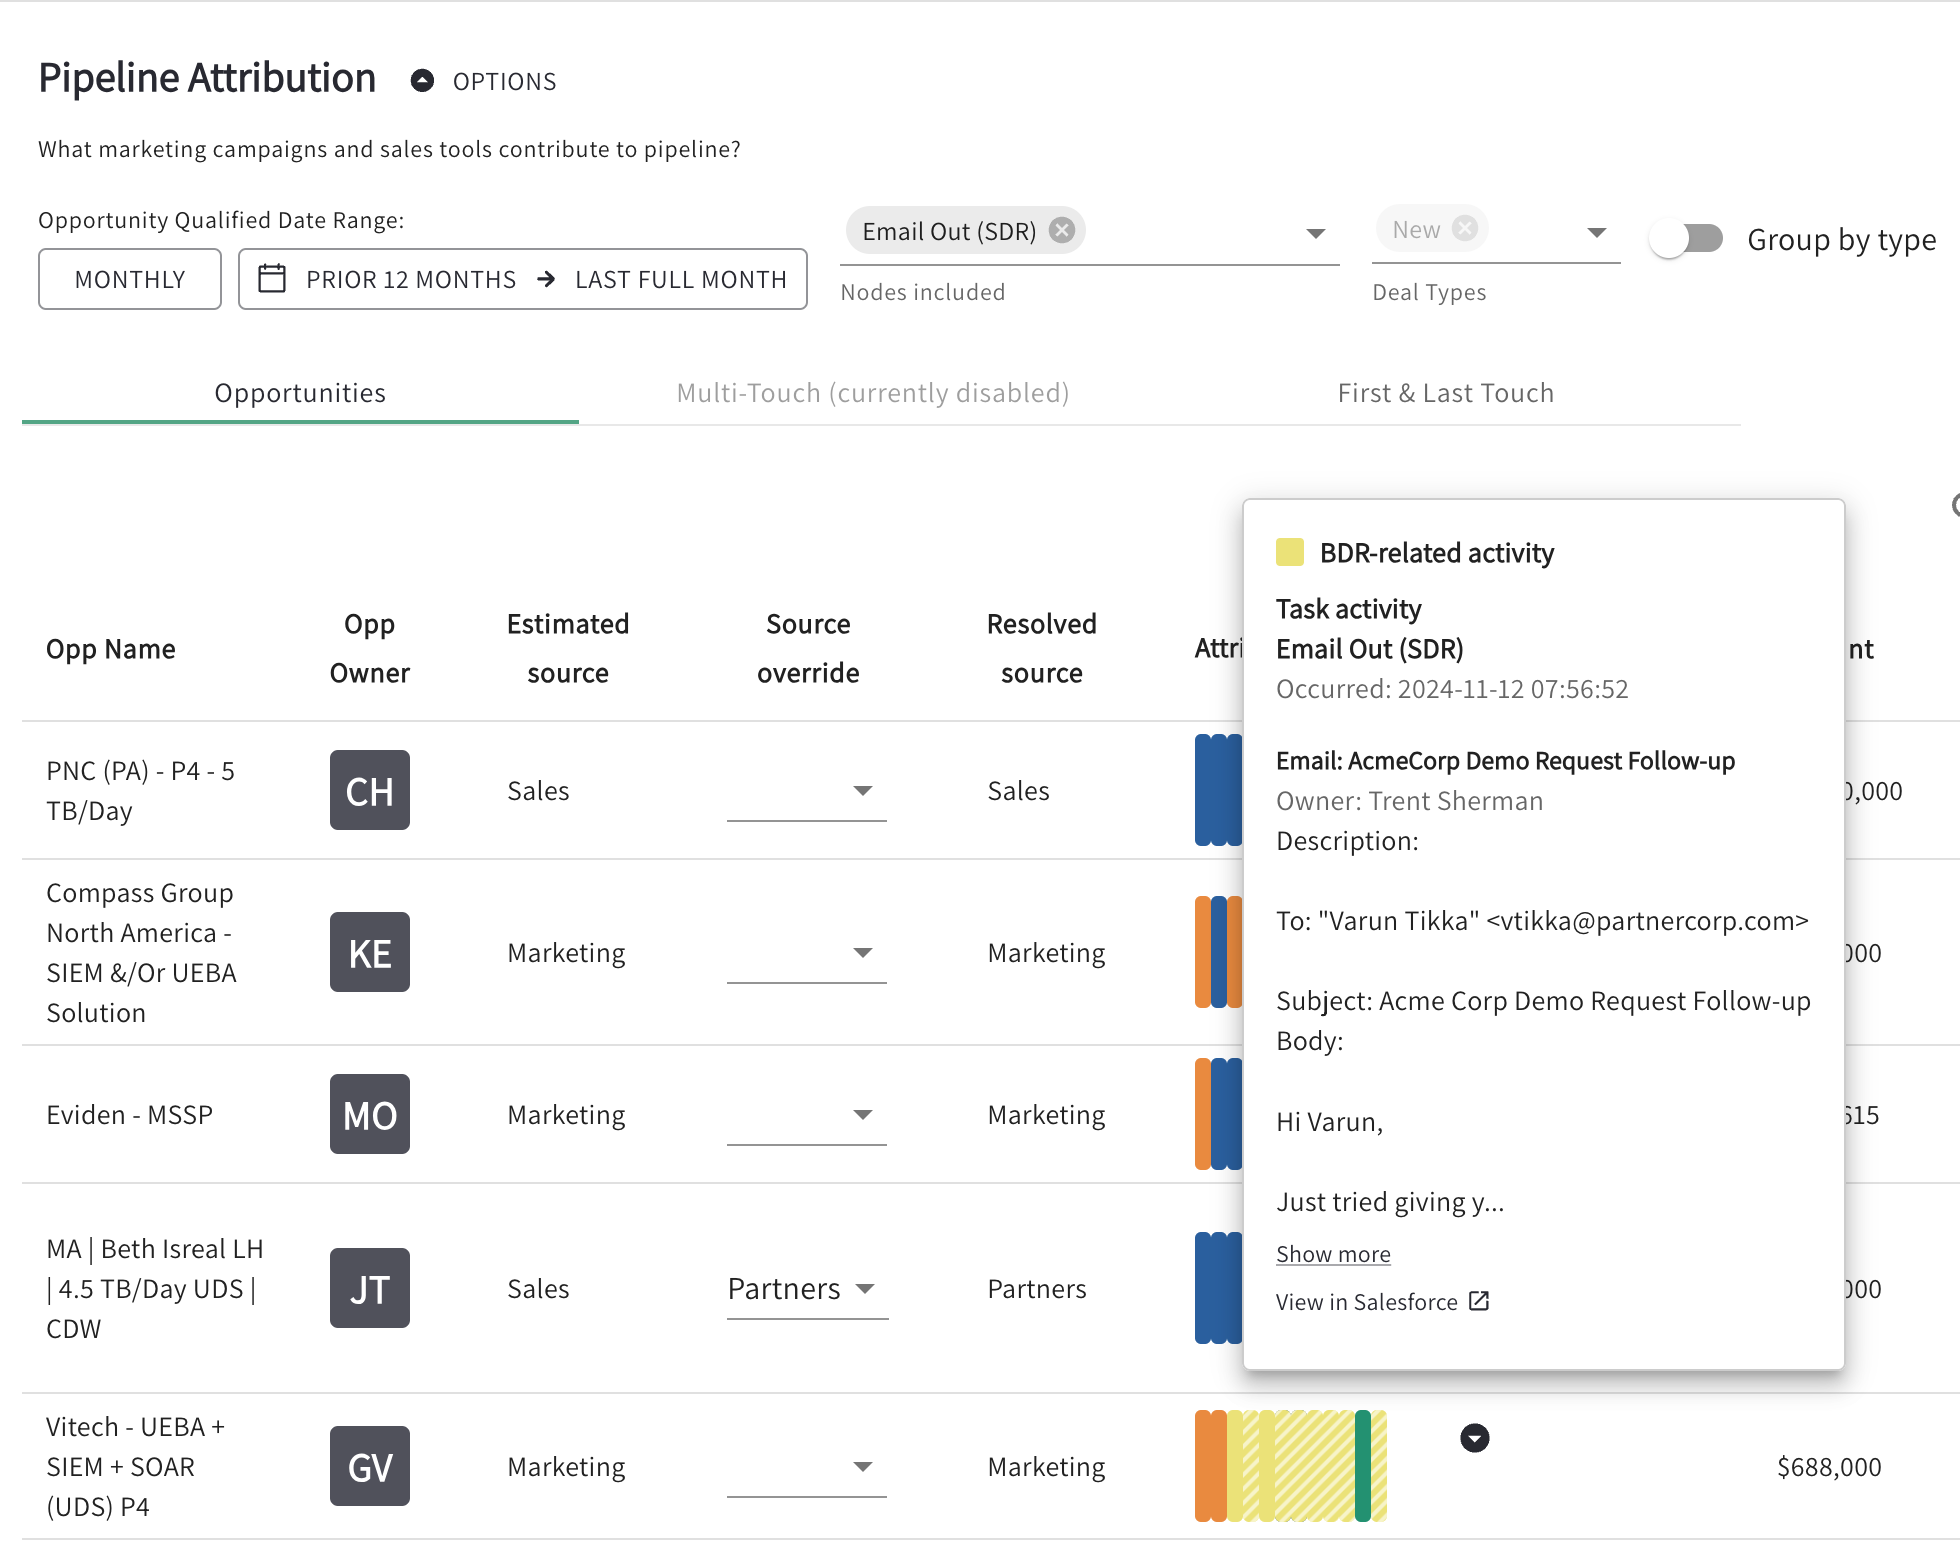The image size is (1960, 1544).
Task: Click the calendar icon in date range
Action: (x=272, y=278)
